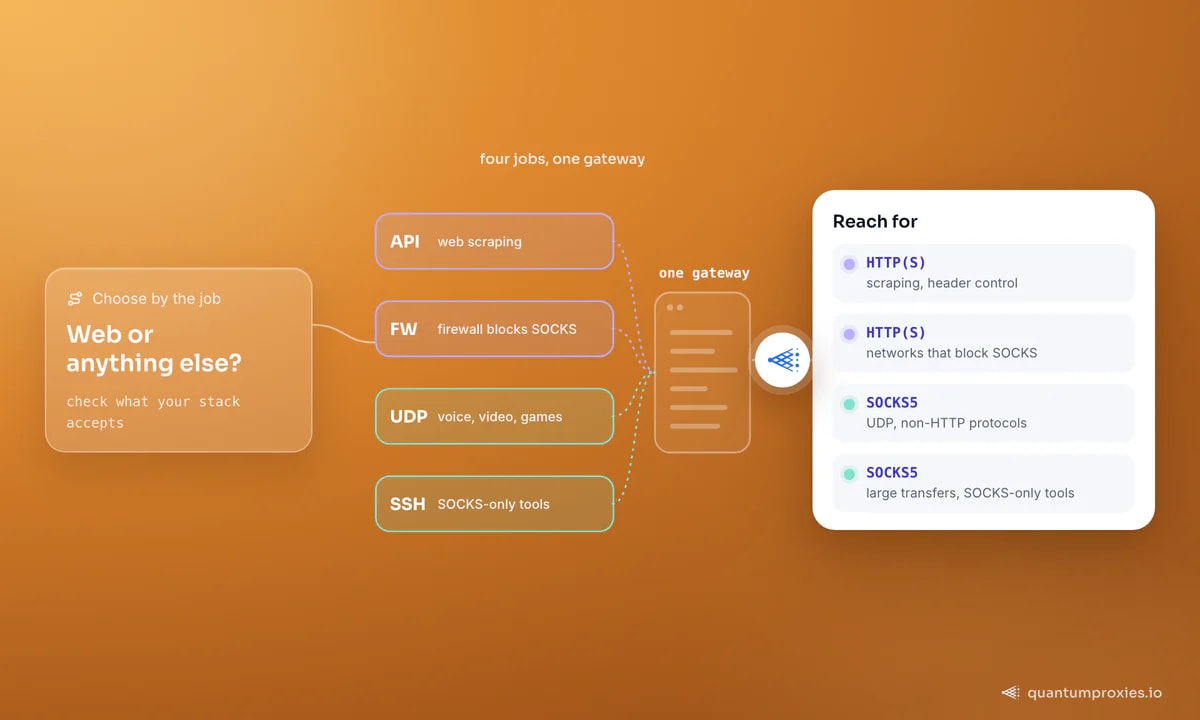
Task: Select the purple dot beside "networks that block SOCKS"
Action: point(849,334)
